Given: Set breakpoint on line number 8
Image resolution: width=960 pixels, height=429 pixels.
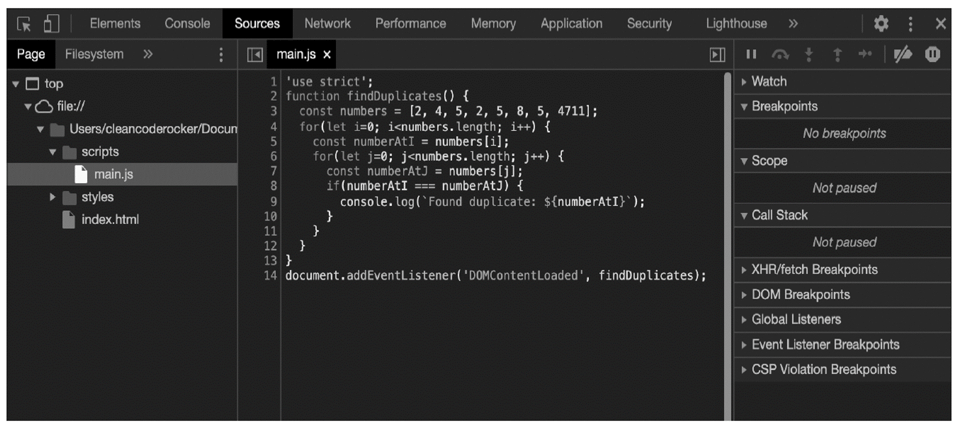Looking at the screenshot, I should pyautogui.click(x=274, y=186).
